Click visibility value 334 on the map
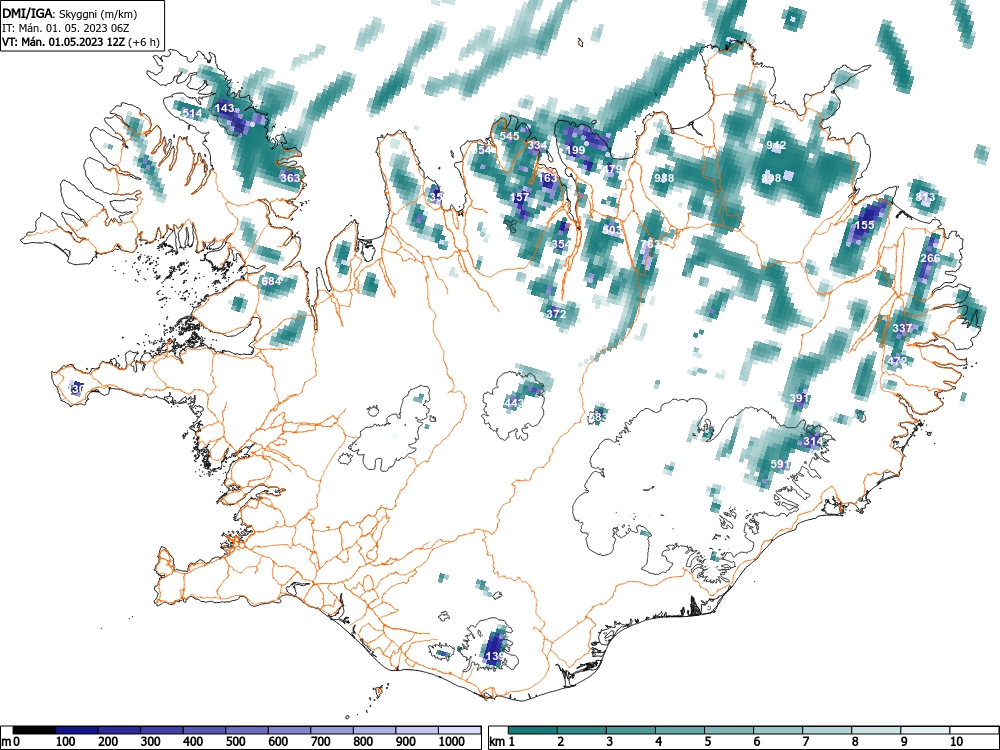The image size is (1000, 750). point(537,145)
